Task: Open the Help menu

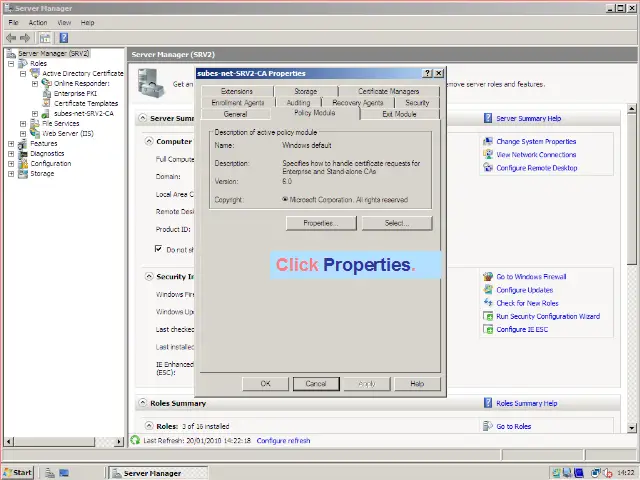Action: pyautogui.click(x=87, y=22)
